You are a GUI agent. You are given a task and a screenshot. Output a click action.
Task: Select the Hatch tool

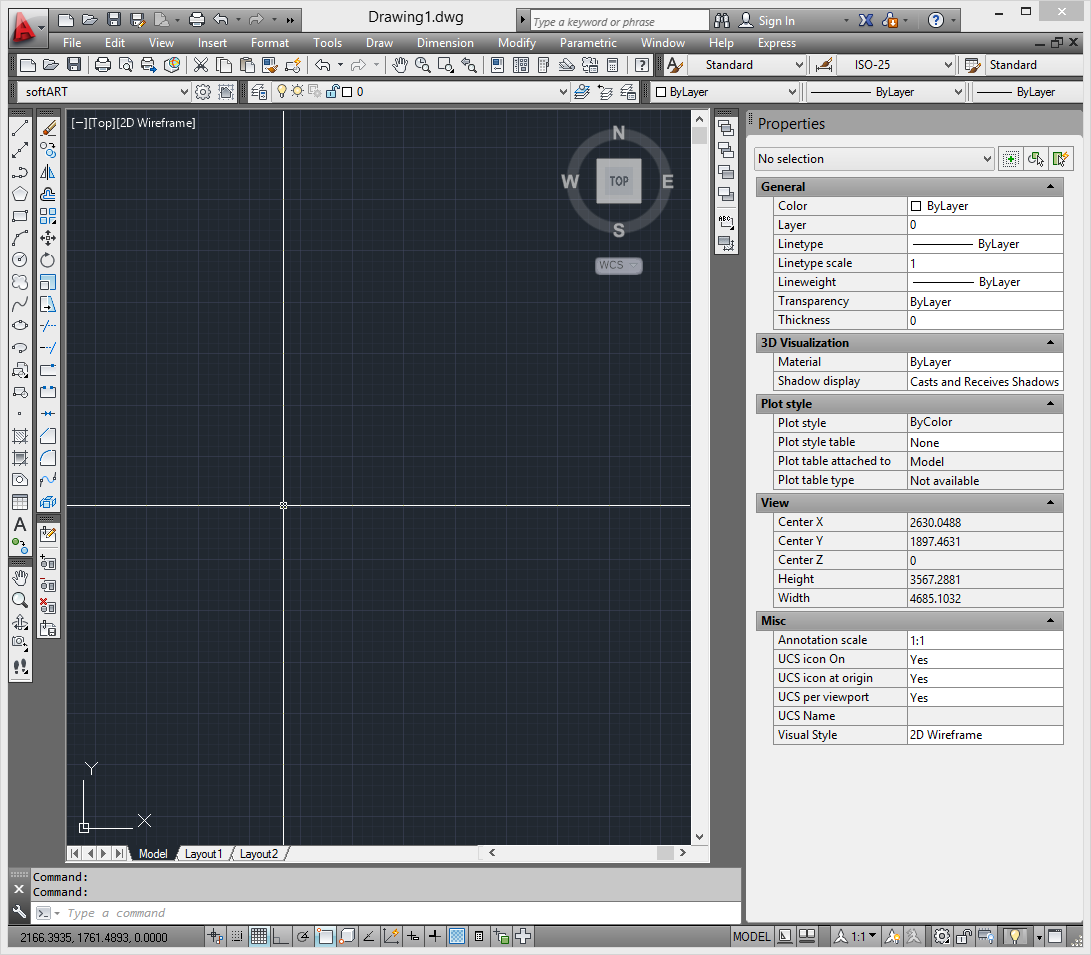(x=20, y=436)
